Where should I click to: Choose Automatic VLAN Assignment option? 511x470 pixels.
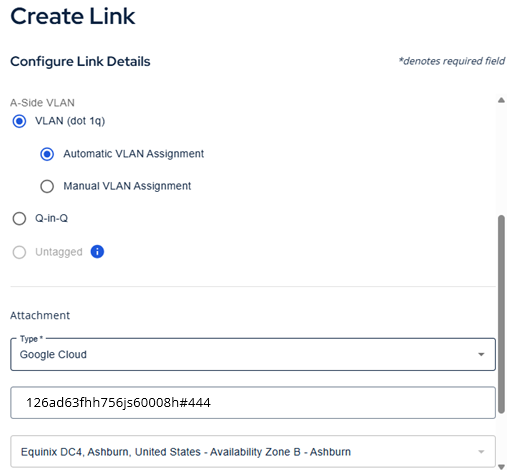[47, 154]
